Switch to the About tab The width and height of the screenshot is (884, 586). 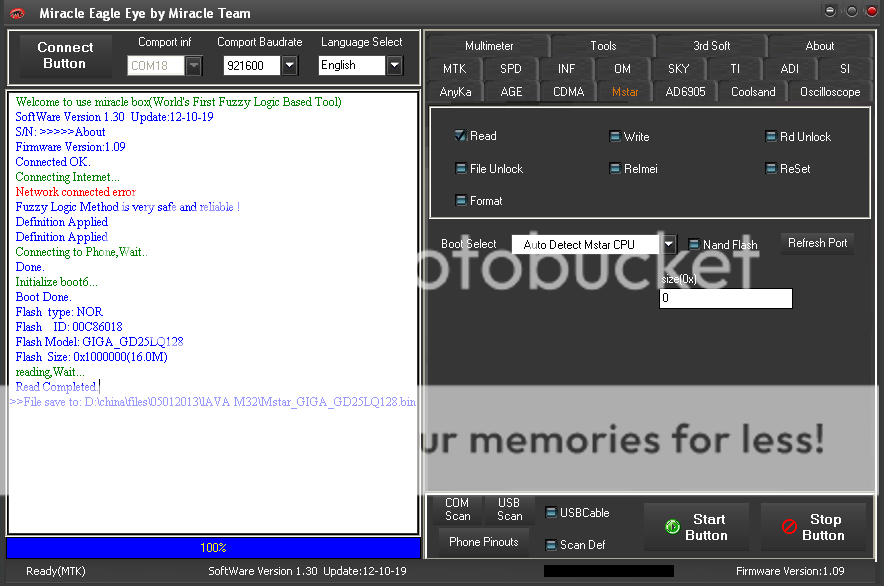(x=819, y=46)
